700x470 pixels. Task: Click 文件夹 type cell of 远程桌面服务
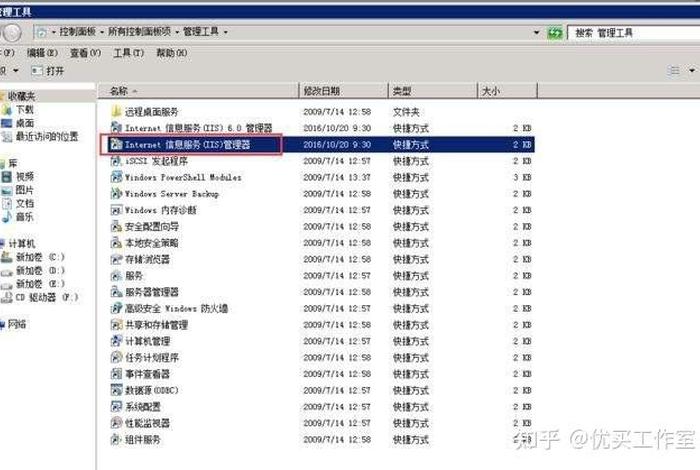[406, 112]
